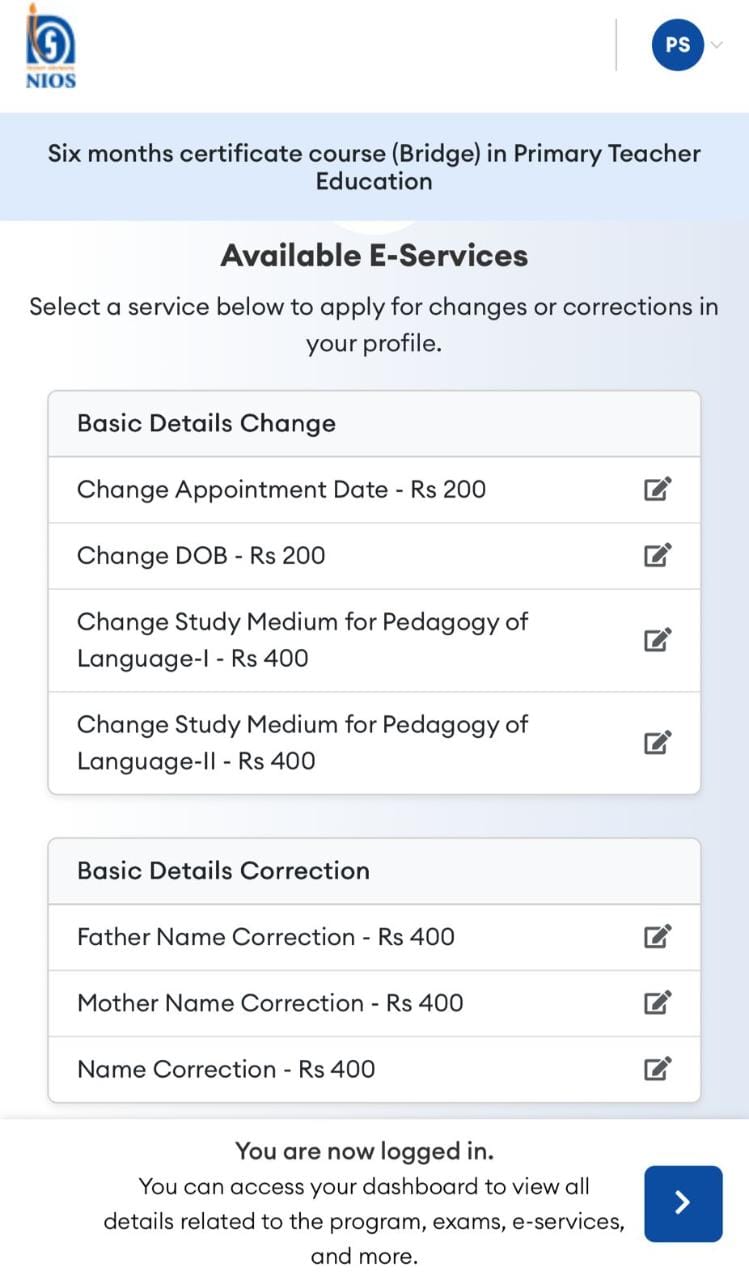Open Father Name Correction - Rs 400

click(x=265, y=937)
